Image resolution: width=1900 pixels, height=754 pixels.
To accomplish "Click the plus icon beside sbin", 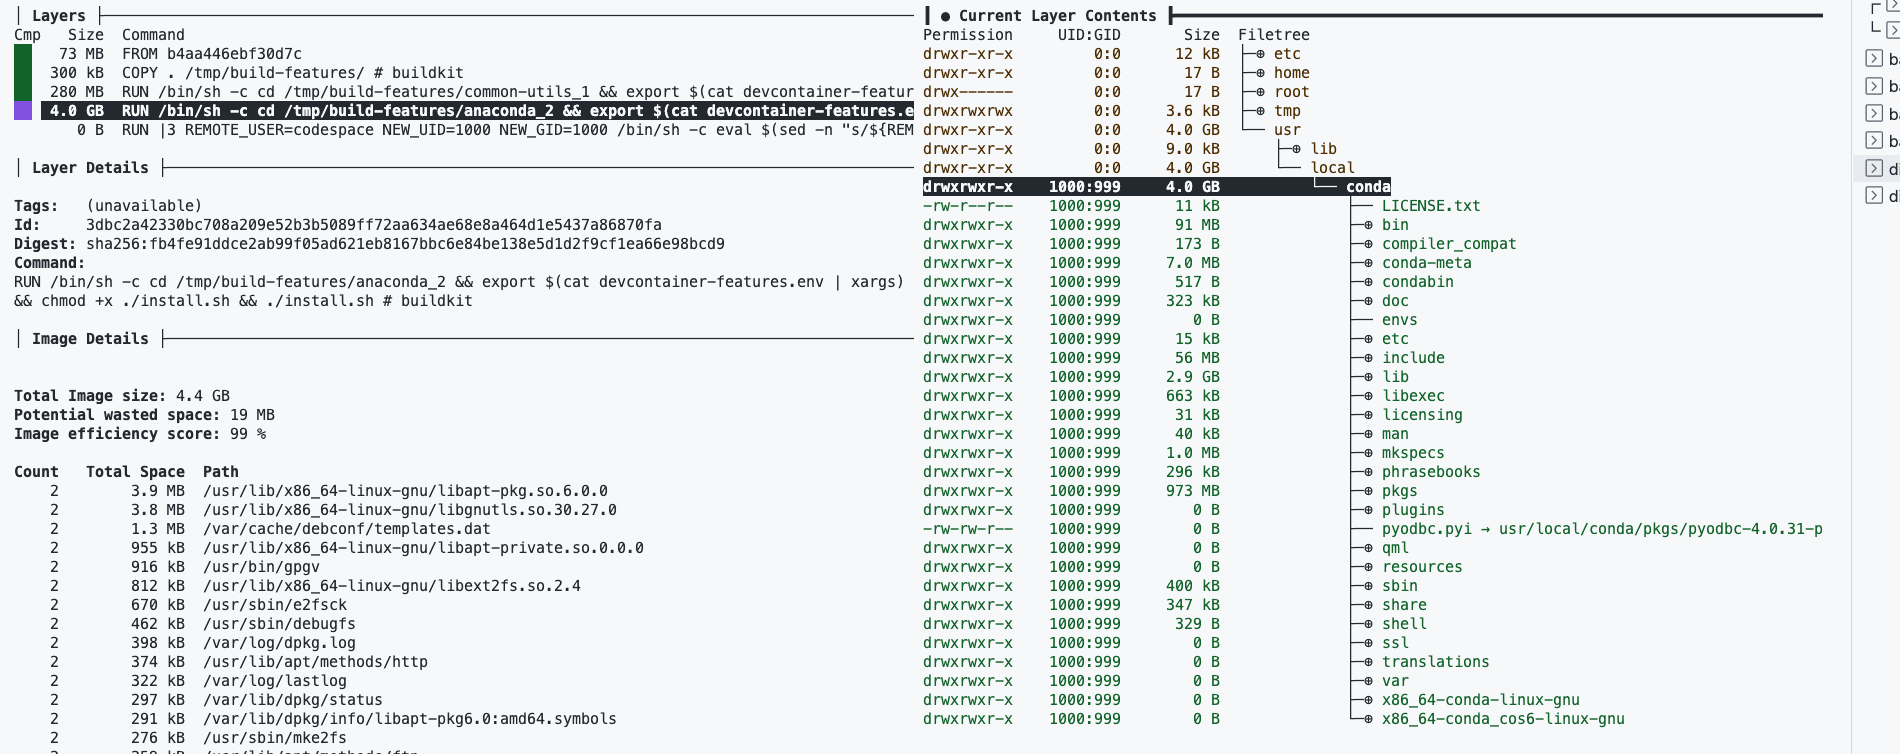I will coord(1368,586).
